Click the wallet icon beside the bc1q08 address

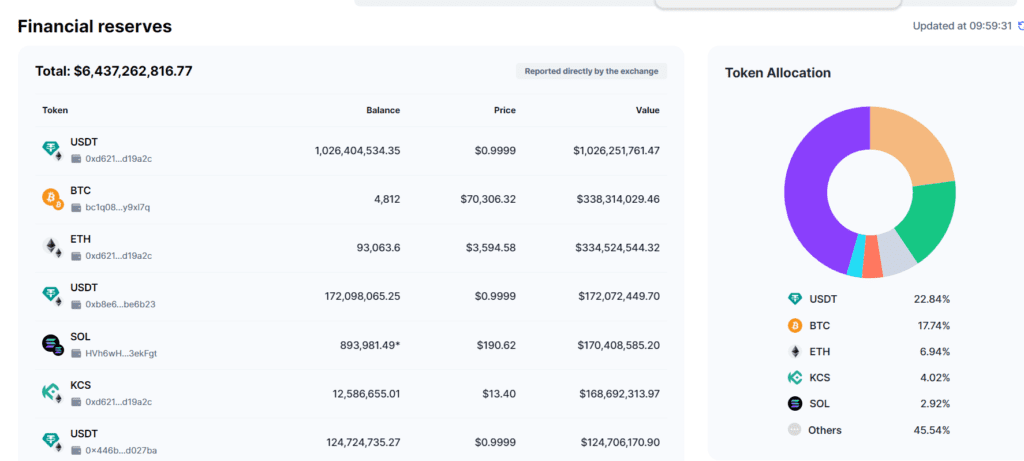coord(75,207)
